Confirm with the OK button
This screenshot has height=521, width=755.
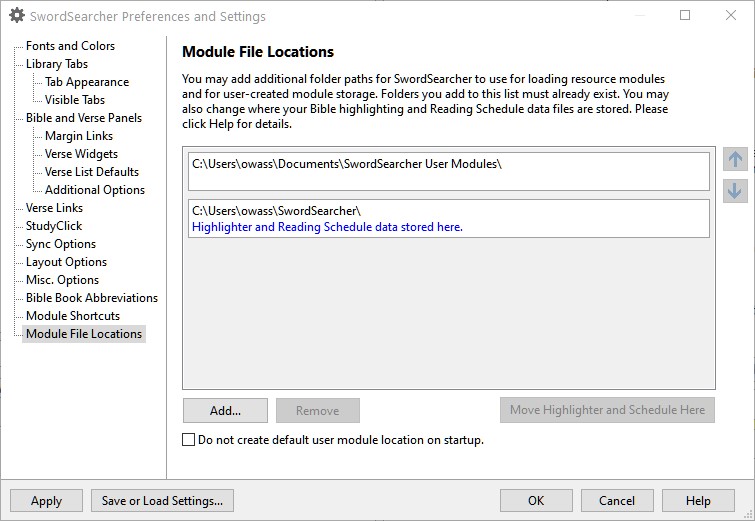536,501
